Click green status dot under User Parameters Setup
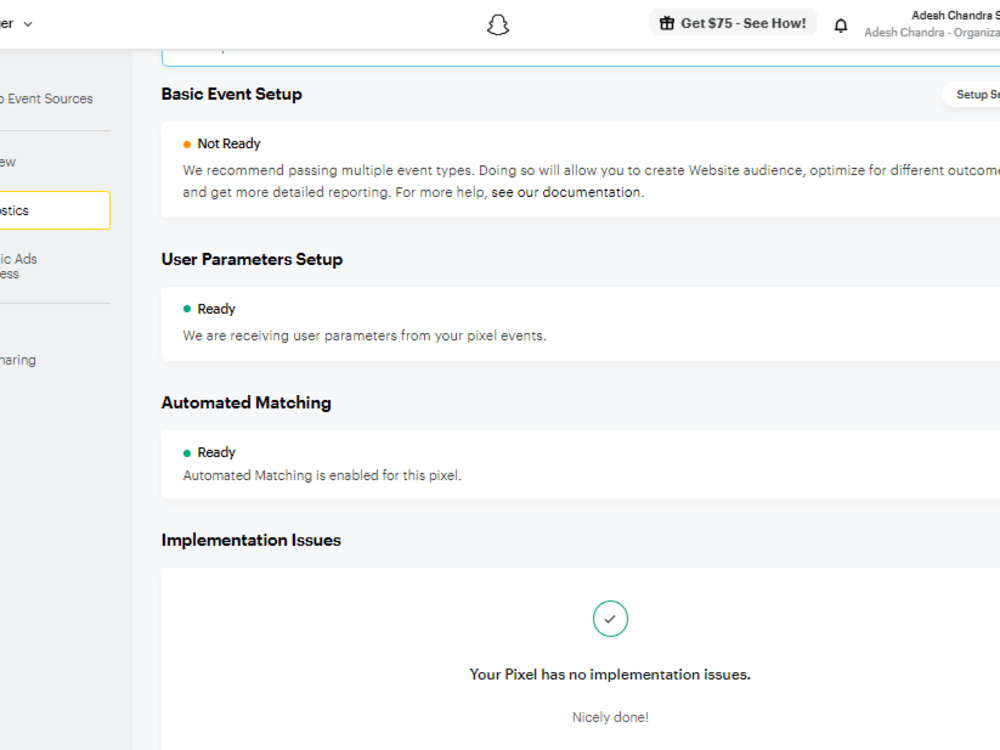 click(x=187, y=309)
